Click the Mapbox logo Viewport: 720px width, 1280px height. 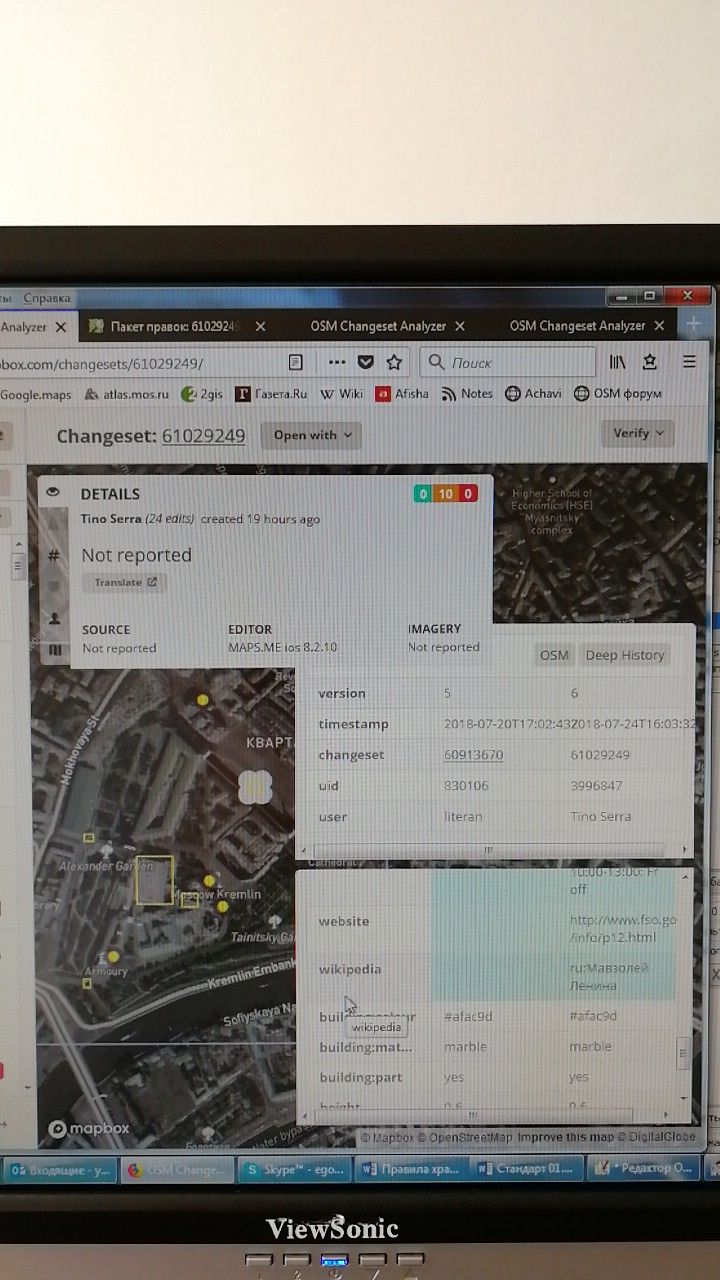coord(89,1128)
